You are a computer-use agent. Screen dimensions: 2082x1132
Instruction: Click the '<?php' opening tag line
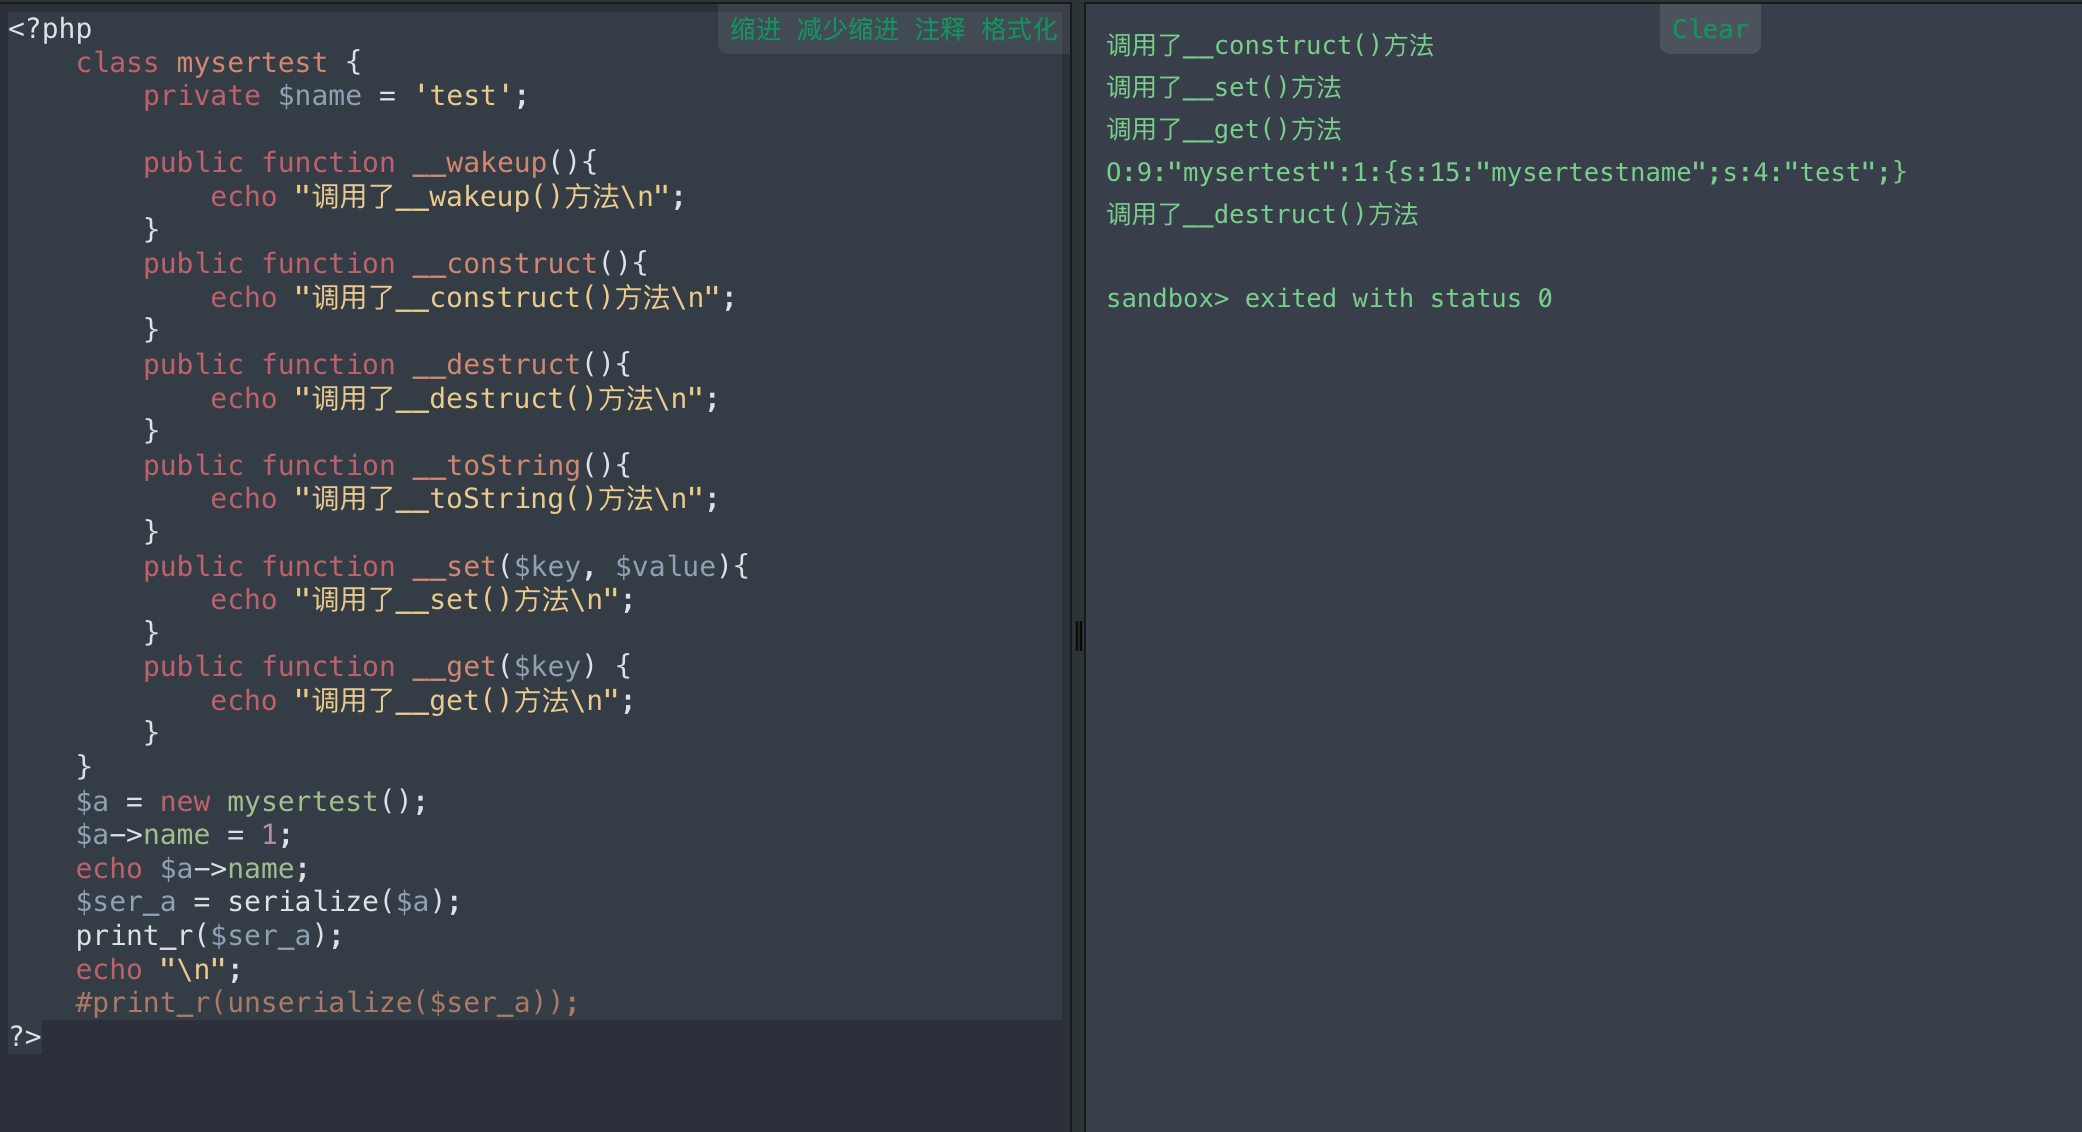pos(50,28)
